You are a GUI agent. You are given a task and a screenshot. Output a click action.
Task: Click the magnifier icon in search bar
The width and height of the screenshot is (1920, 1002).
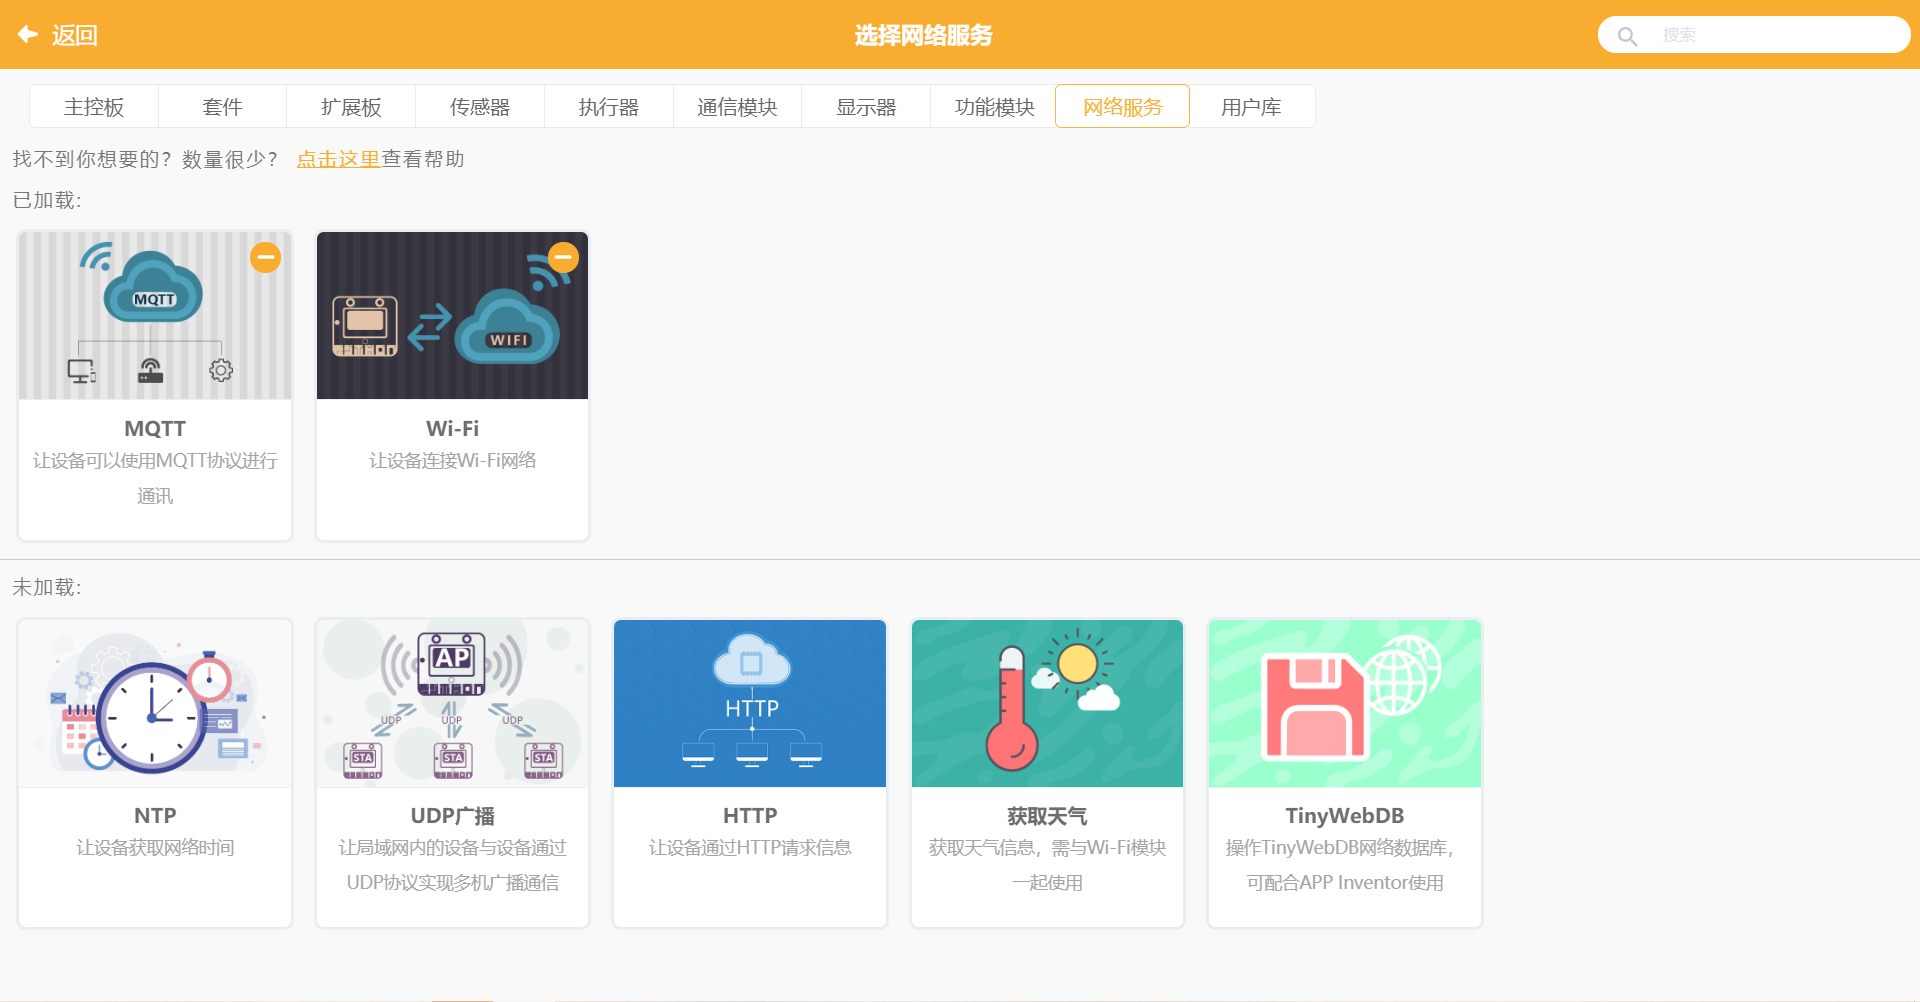1627,34
